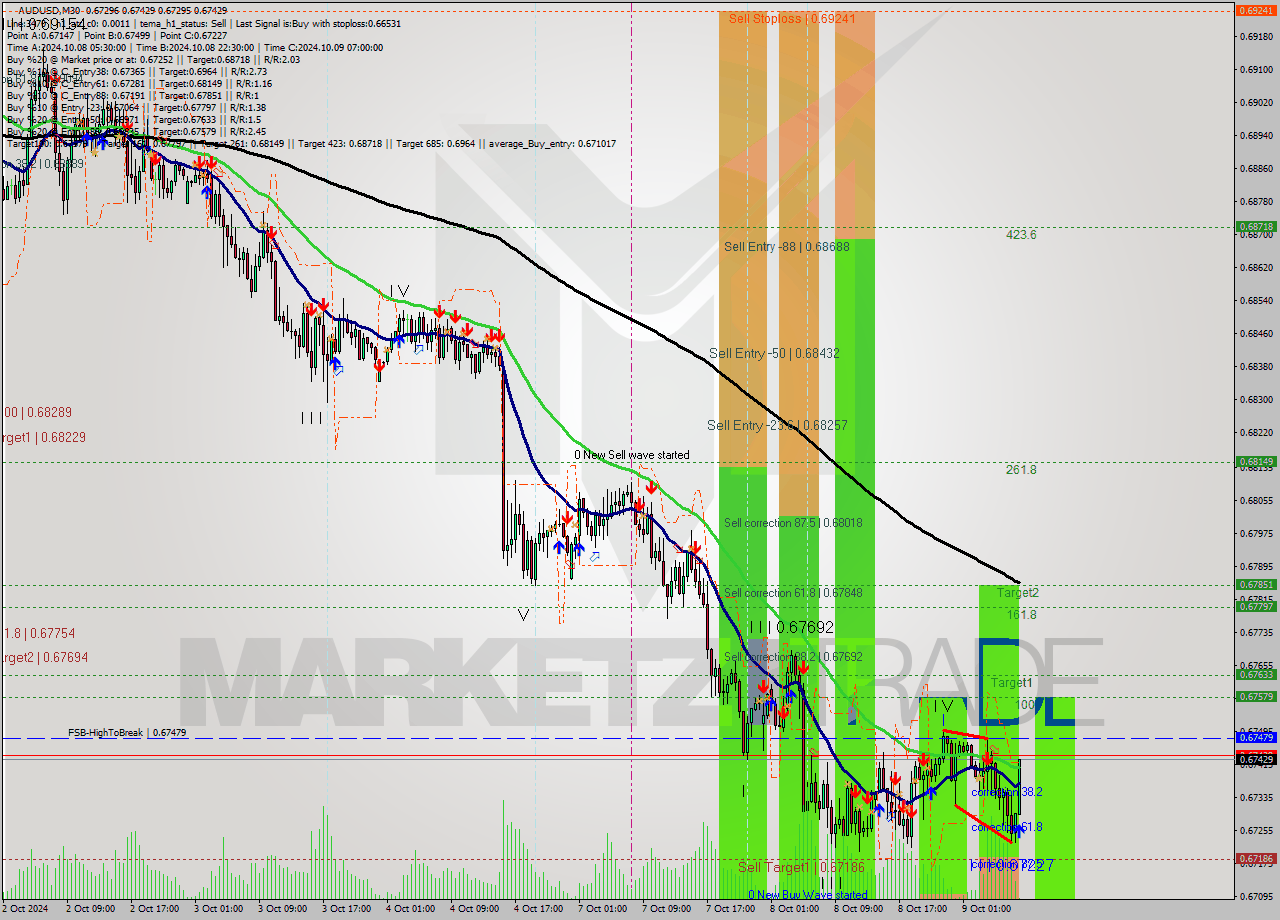The height and width of the screenshot is (920, 1280).
Task: Click 'average_Buy_entry: 0.671017' text
Action: click(552, 144)
